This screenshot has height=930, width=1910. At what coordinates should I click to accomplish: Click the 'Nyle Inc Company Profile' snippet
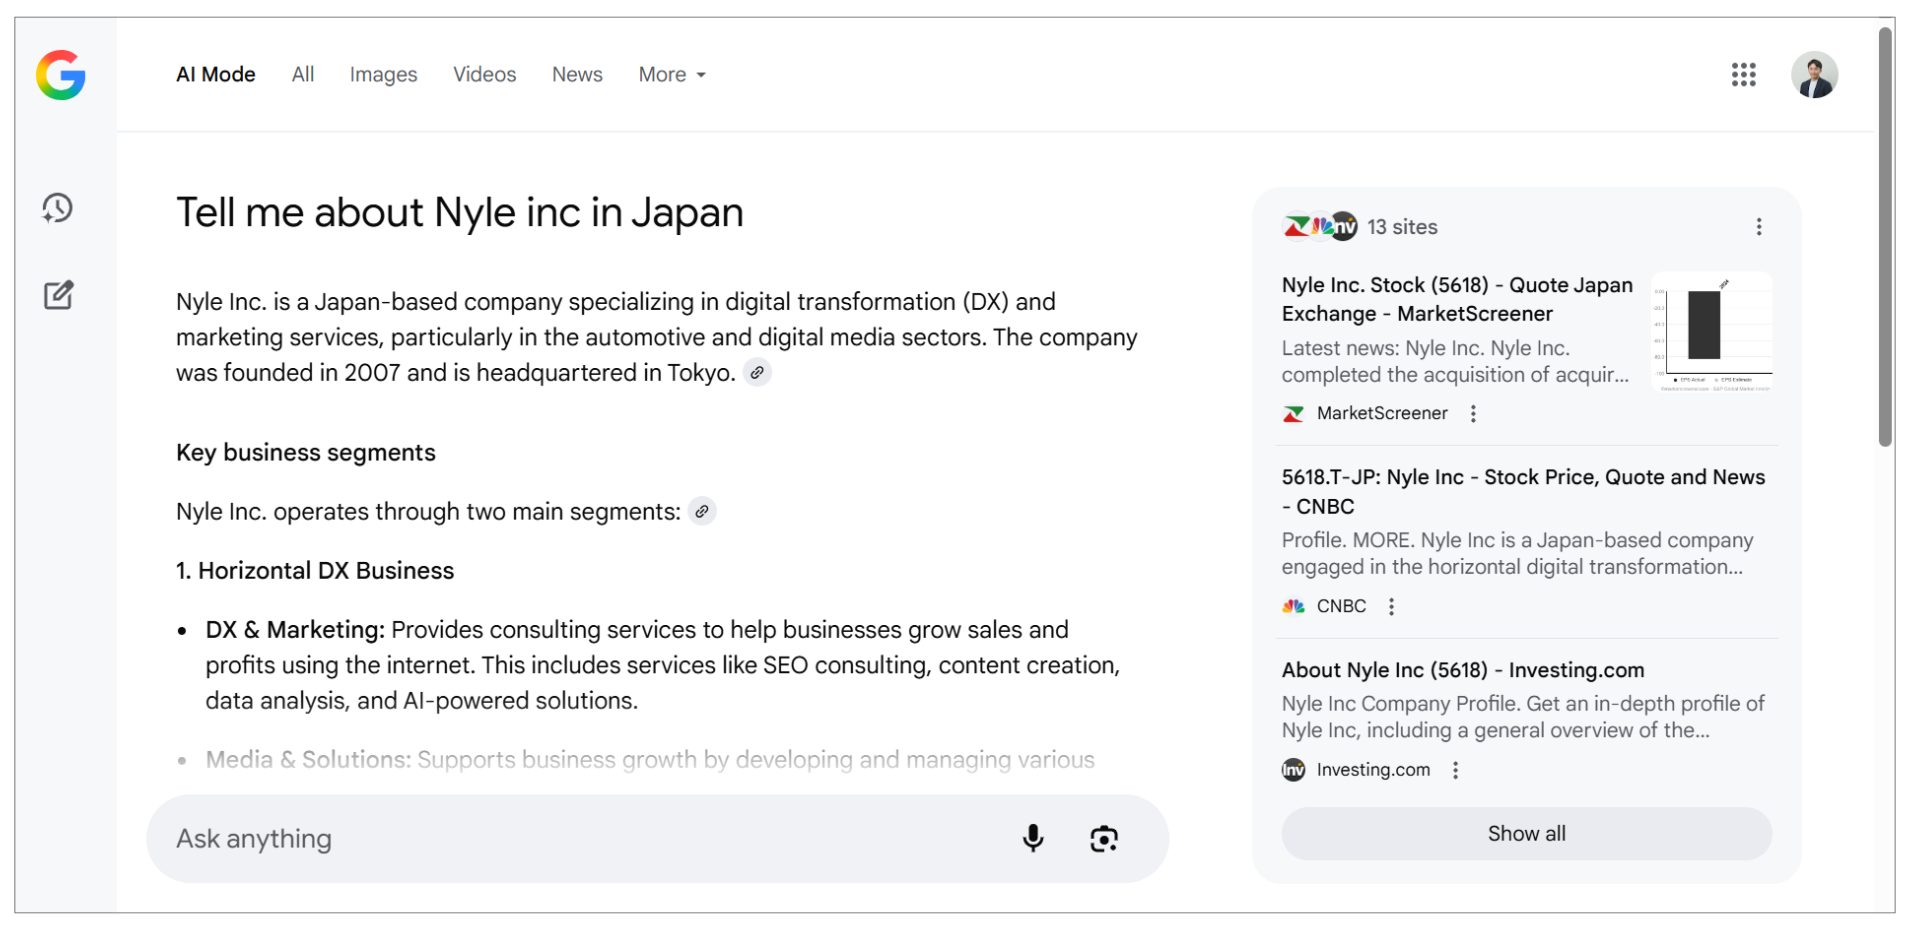coord(1523,717)
